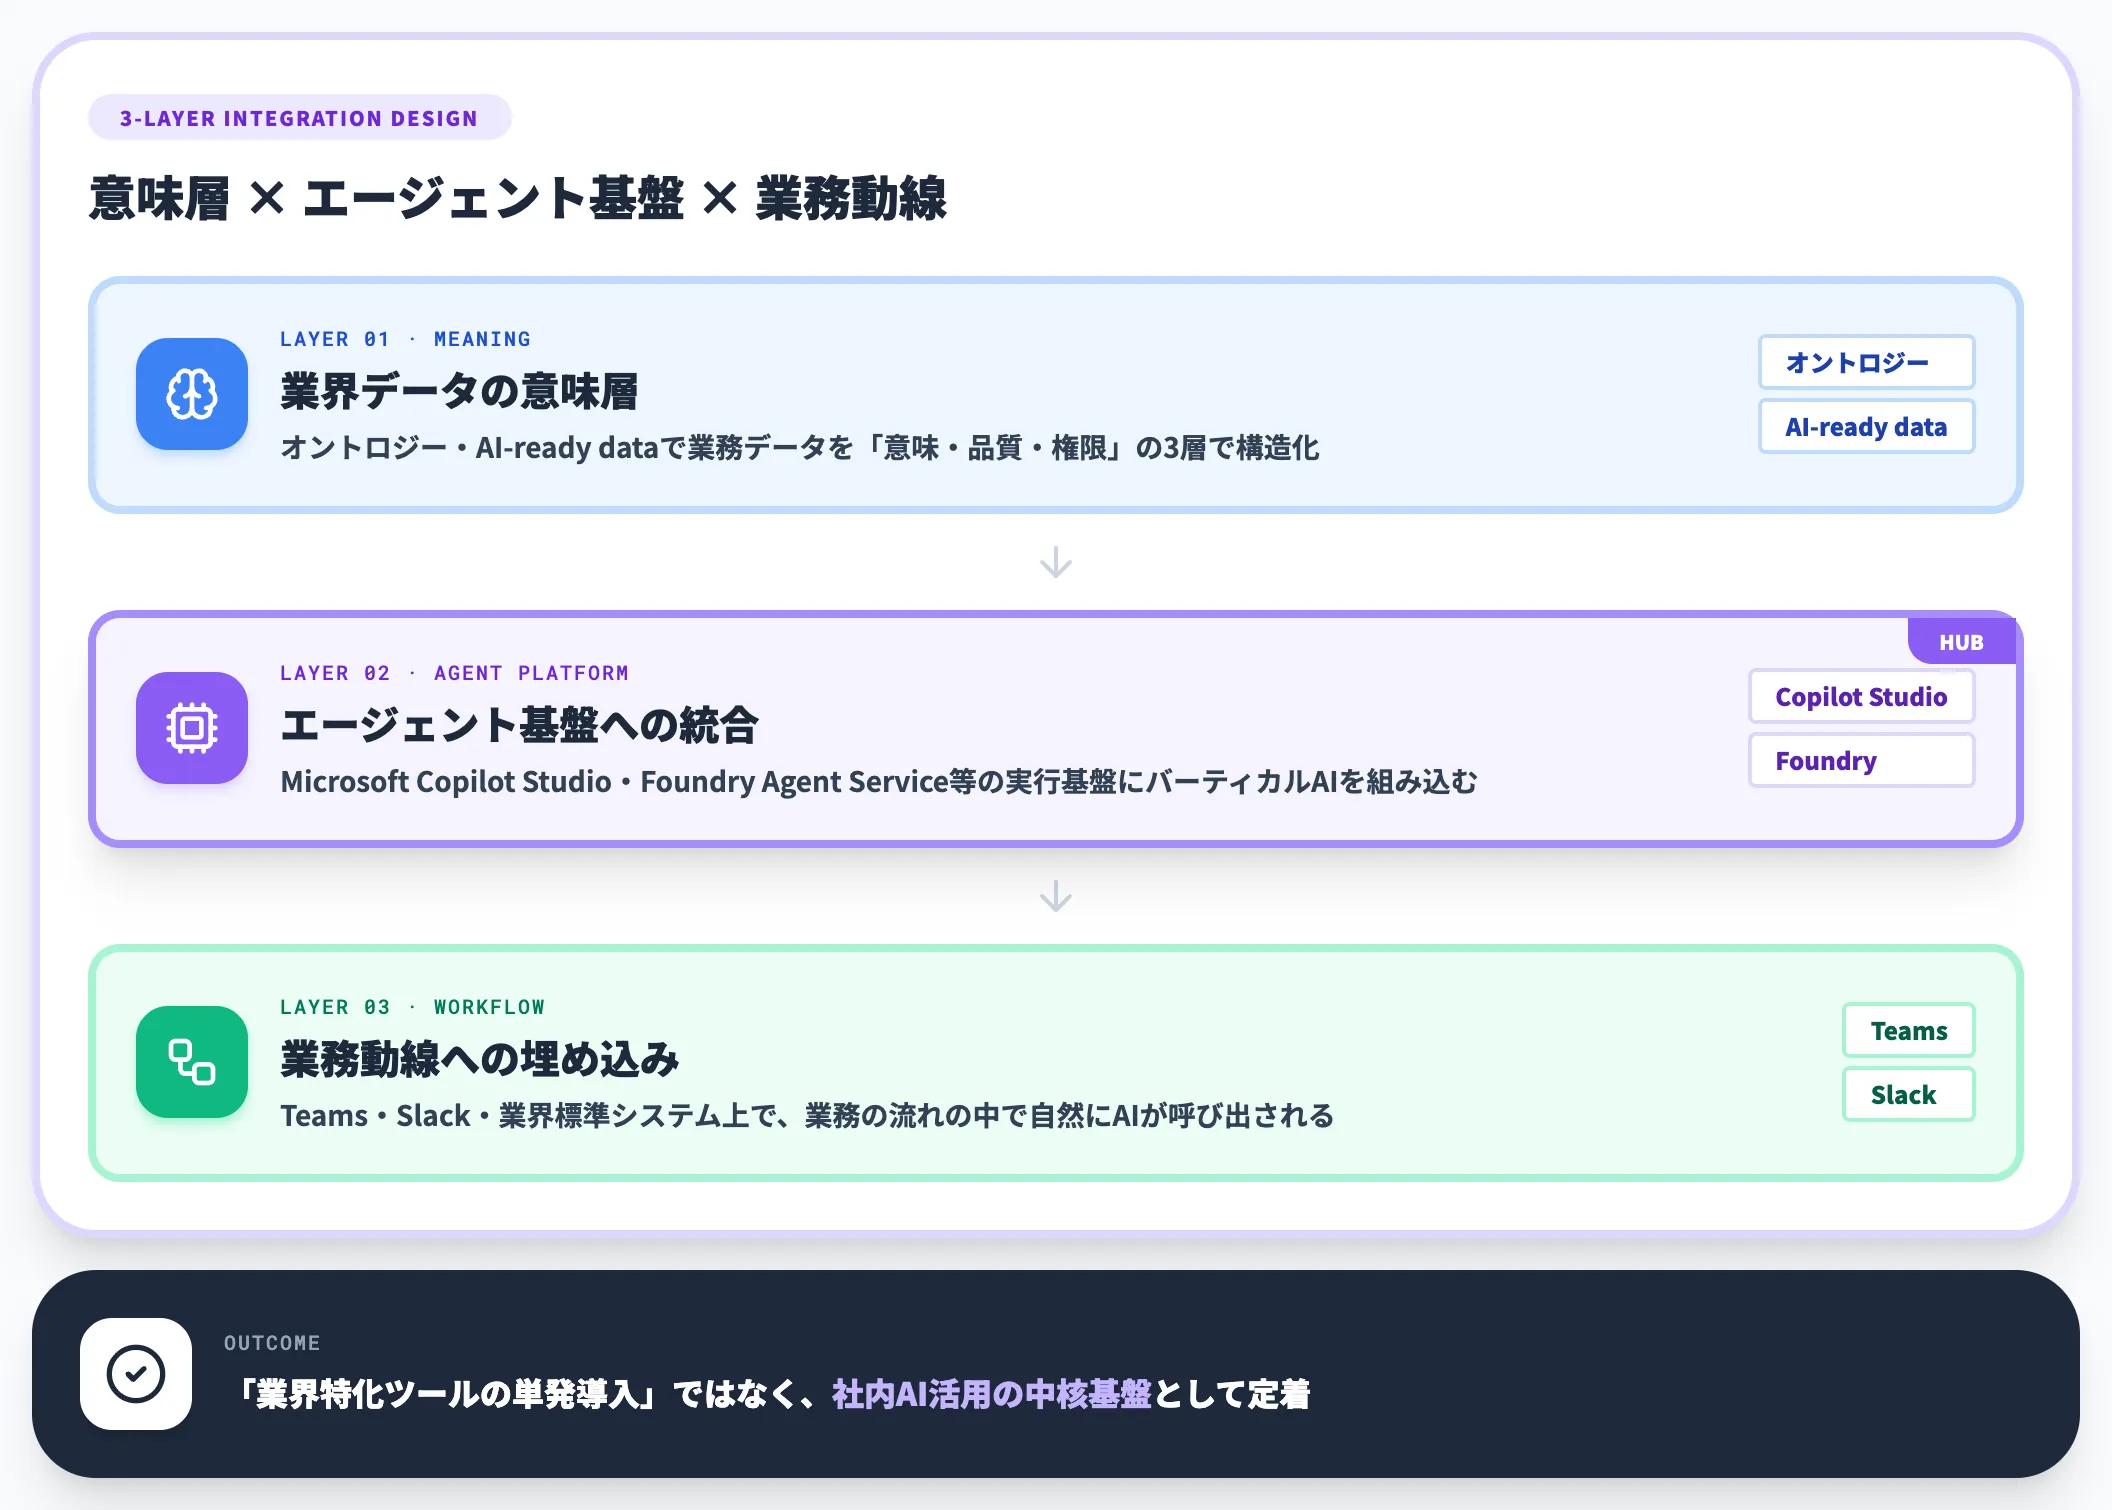Viewport: 2112px width, 1510px height.
Task: Click the LAYER 02 · AGENT PLATFORM label
Action: point(454,673)
